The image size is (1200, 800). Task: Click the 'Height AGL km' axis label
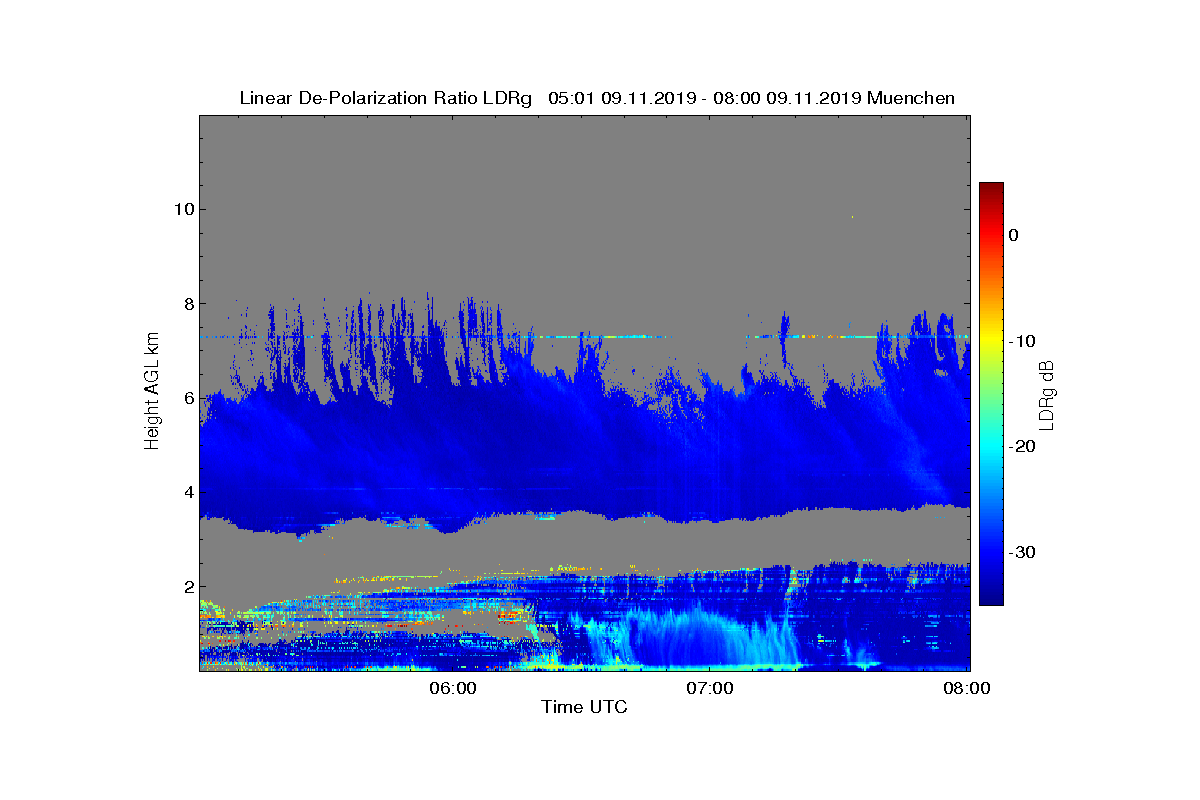coord(152,392)
